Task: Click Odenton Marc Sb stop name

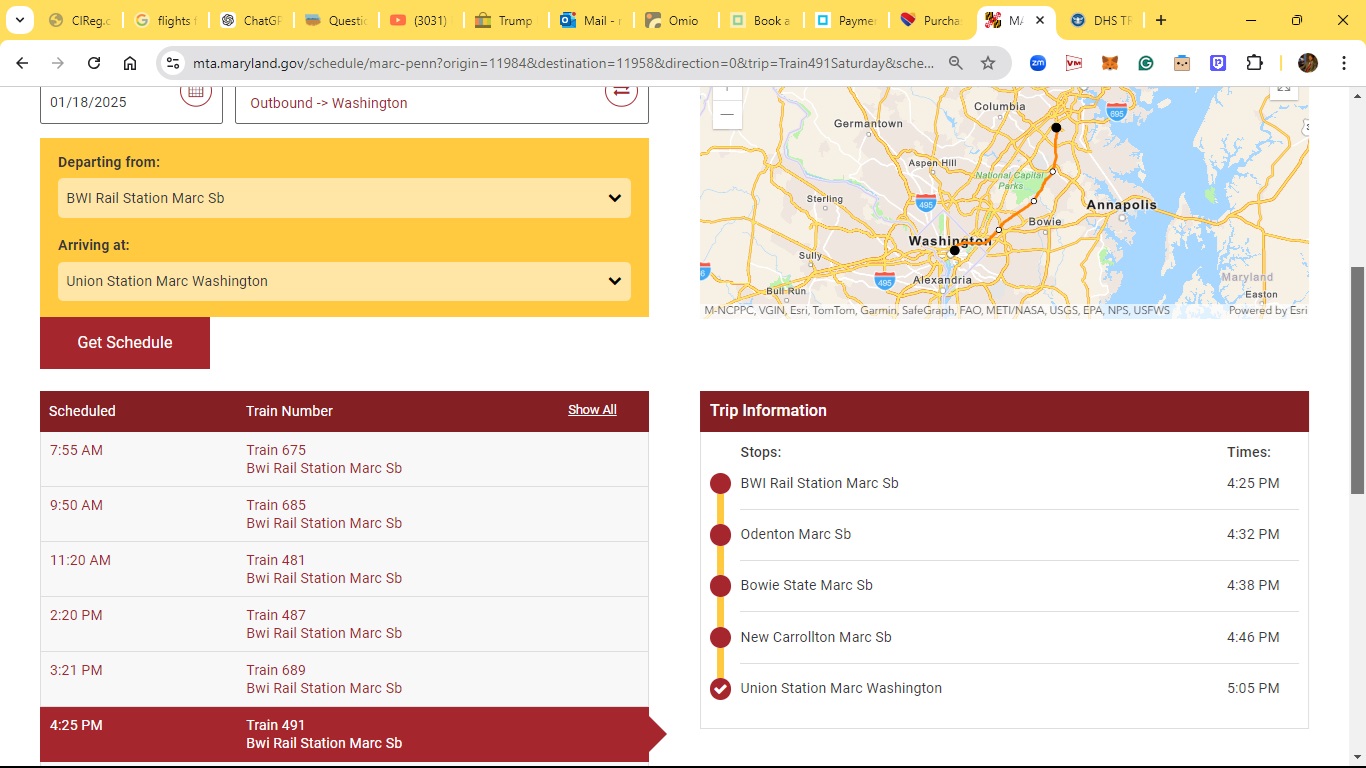Action: click(796, 534)
